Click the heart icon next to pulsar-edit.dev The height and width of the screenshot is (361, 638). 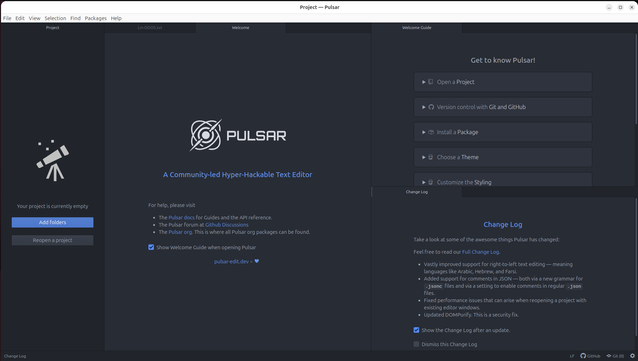click(x=256, y=261)
